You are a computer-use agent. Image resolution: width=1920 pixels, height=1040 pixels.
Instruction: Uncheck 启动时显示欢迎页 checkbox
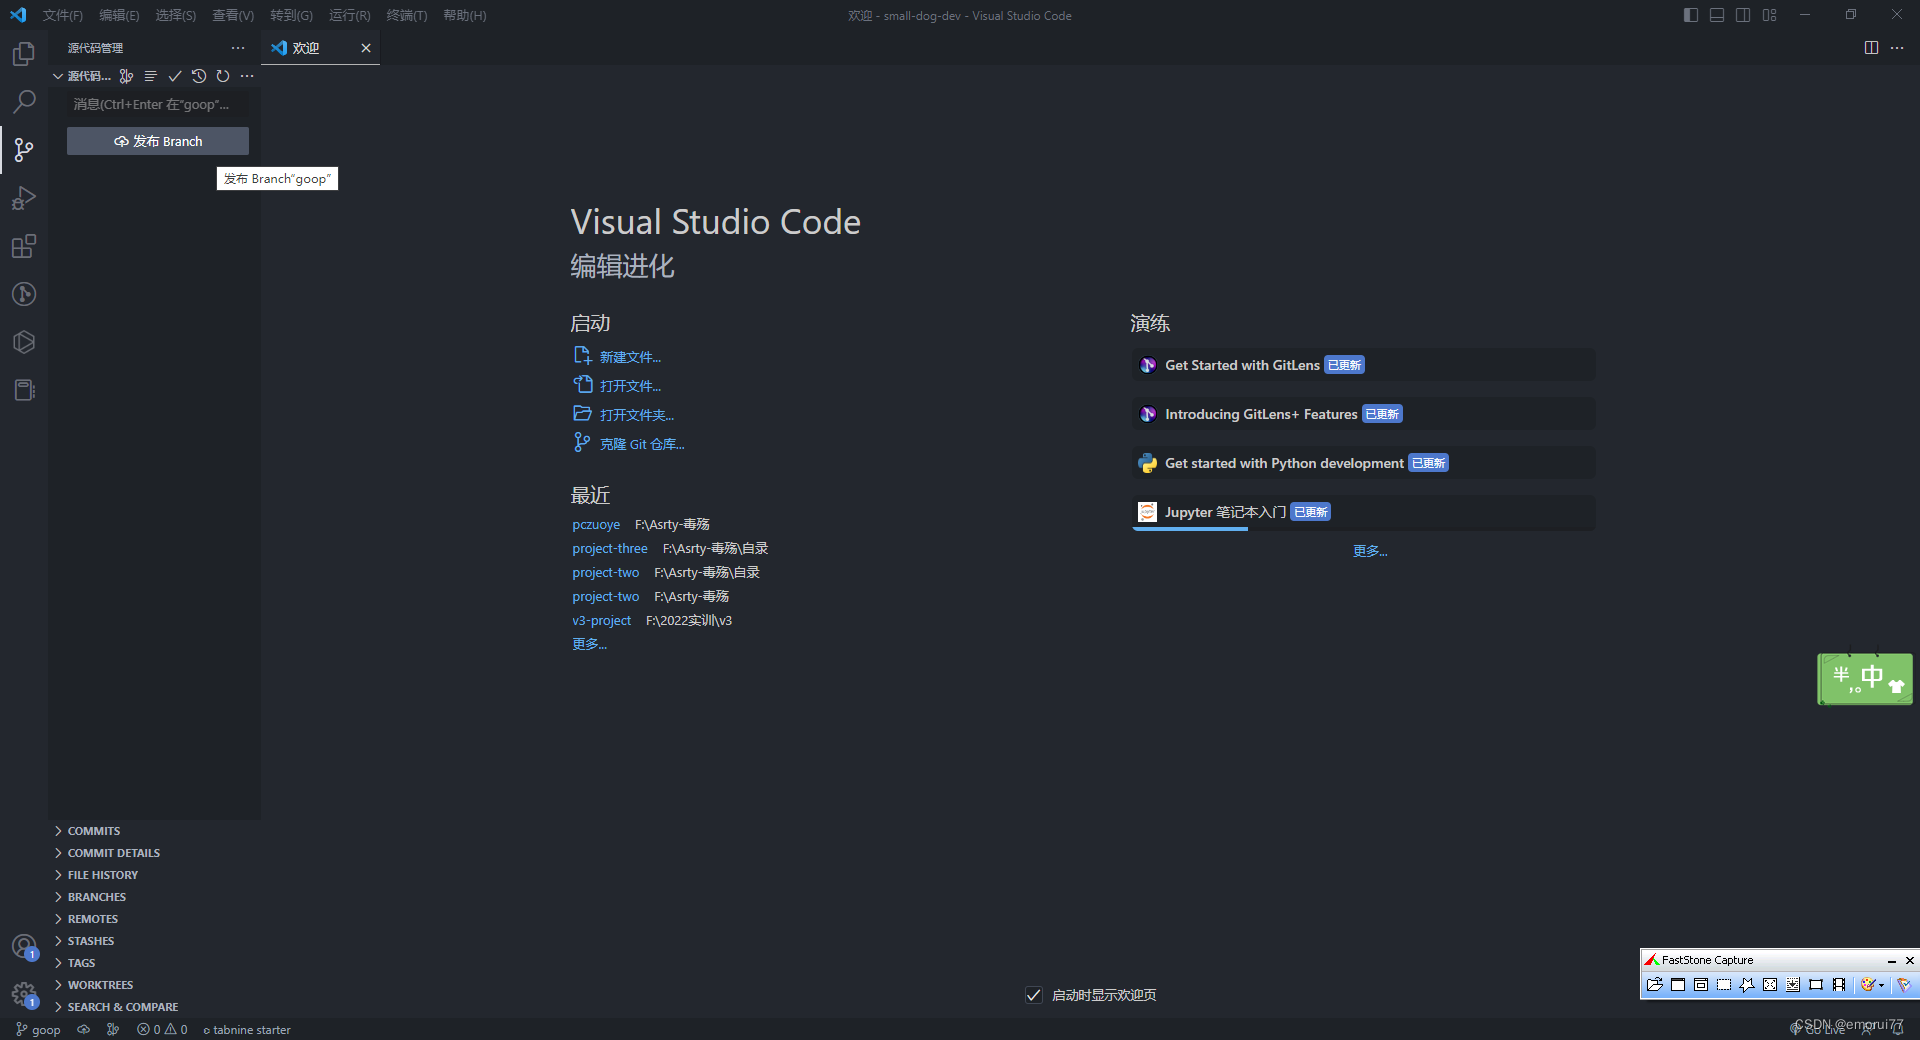(1034, 995)
